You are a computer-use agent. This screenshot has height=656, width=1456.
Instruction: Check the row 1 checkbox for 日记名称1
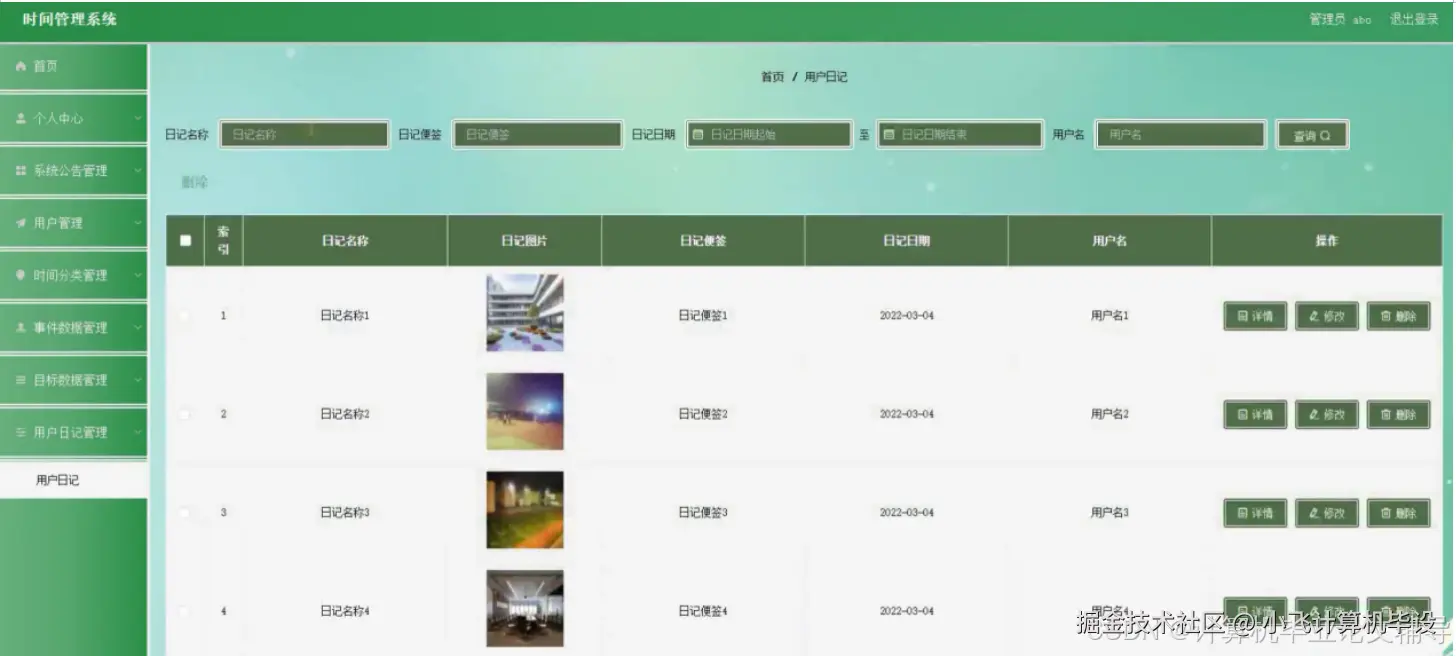[x=185, y=315]
